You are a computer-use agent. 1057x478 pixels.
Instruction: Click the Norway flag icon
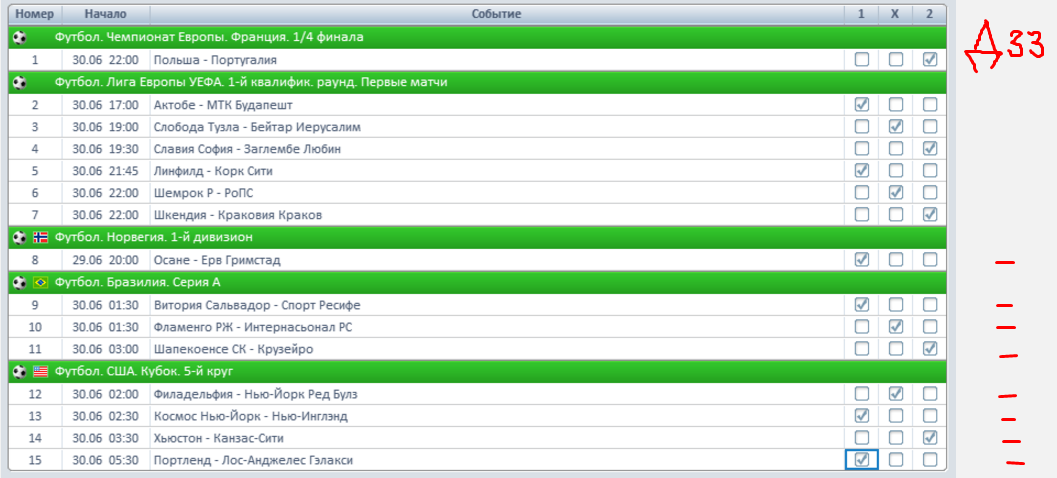(40, 237)
